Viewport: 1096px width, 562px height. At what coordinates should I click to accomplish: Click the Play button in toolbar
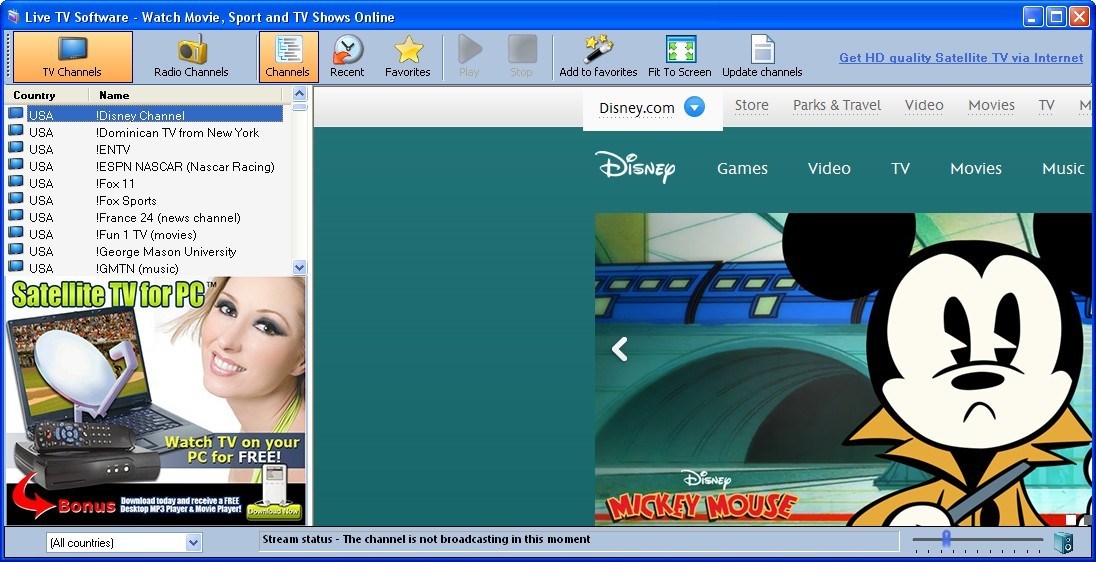tap(469, 57)
